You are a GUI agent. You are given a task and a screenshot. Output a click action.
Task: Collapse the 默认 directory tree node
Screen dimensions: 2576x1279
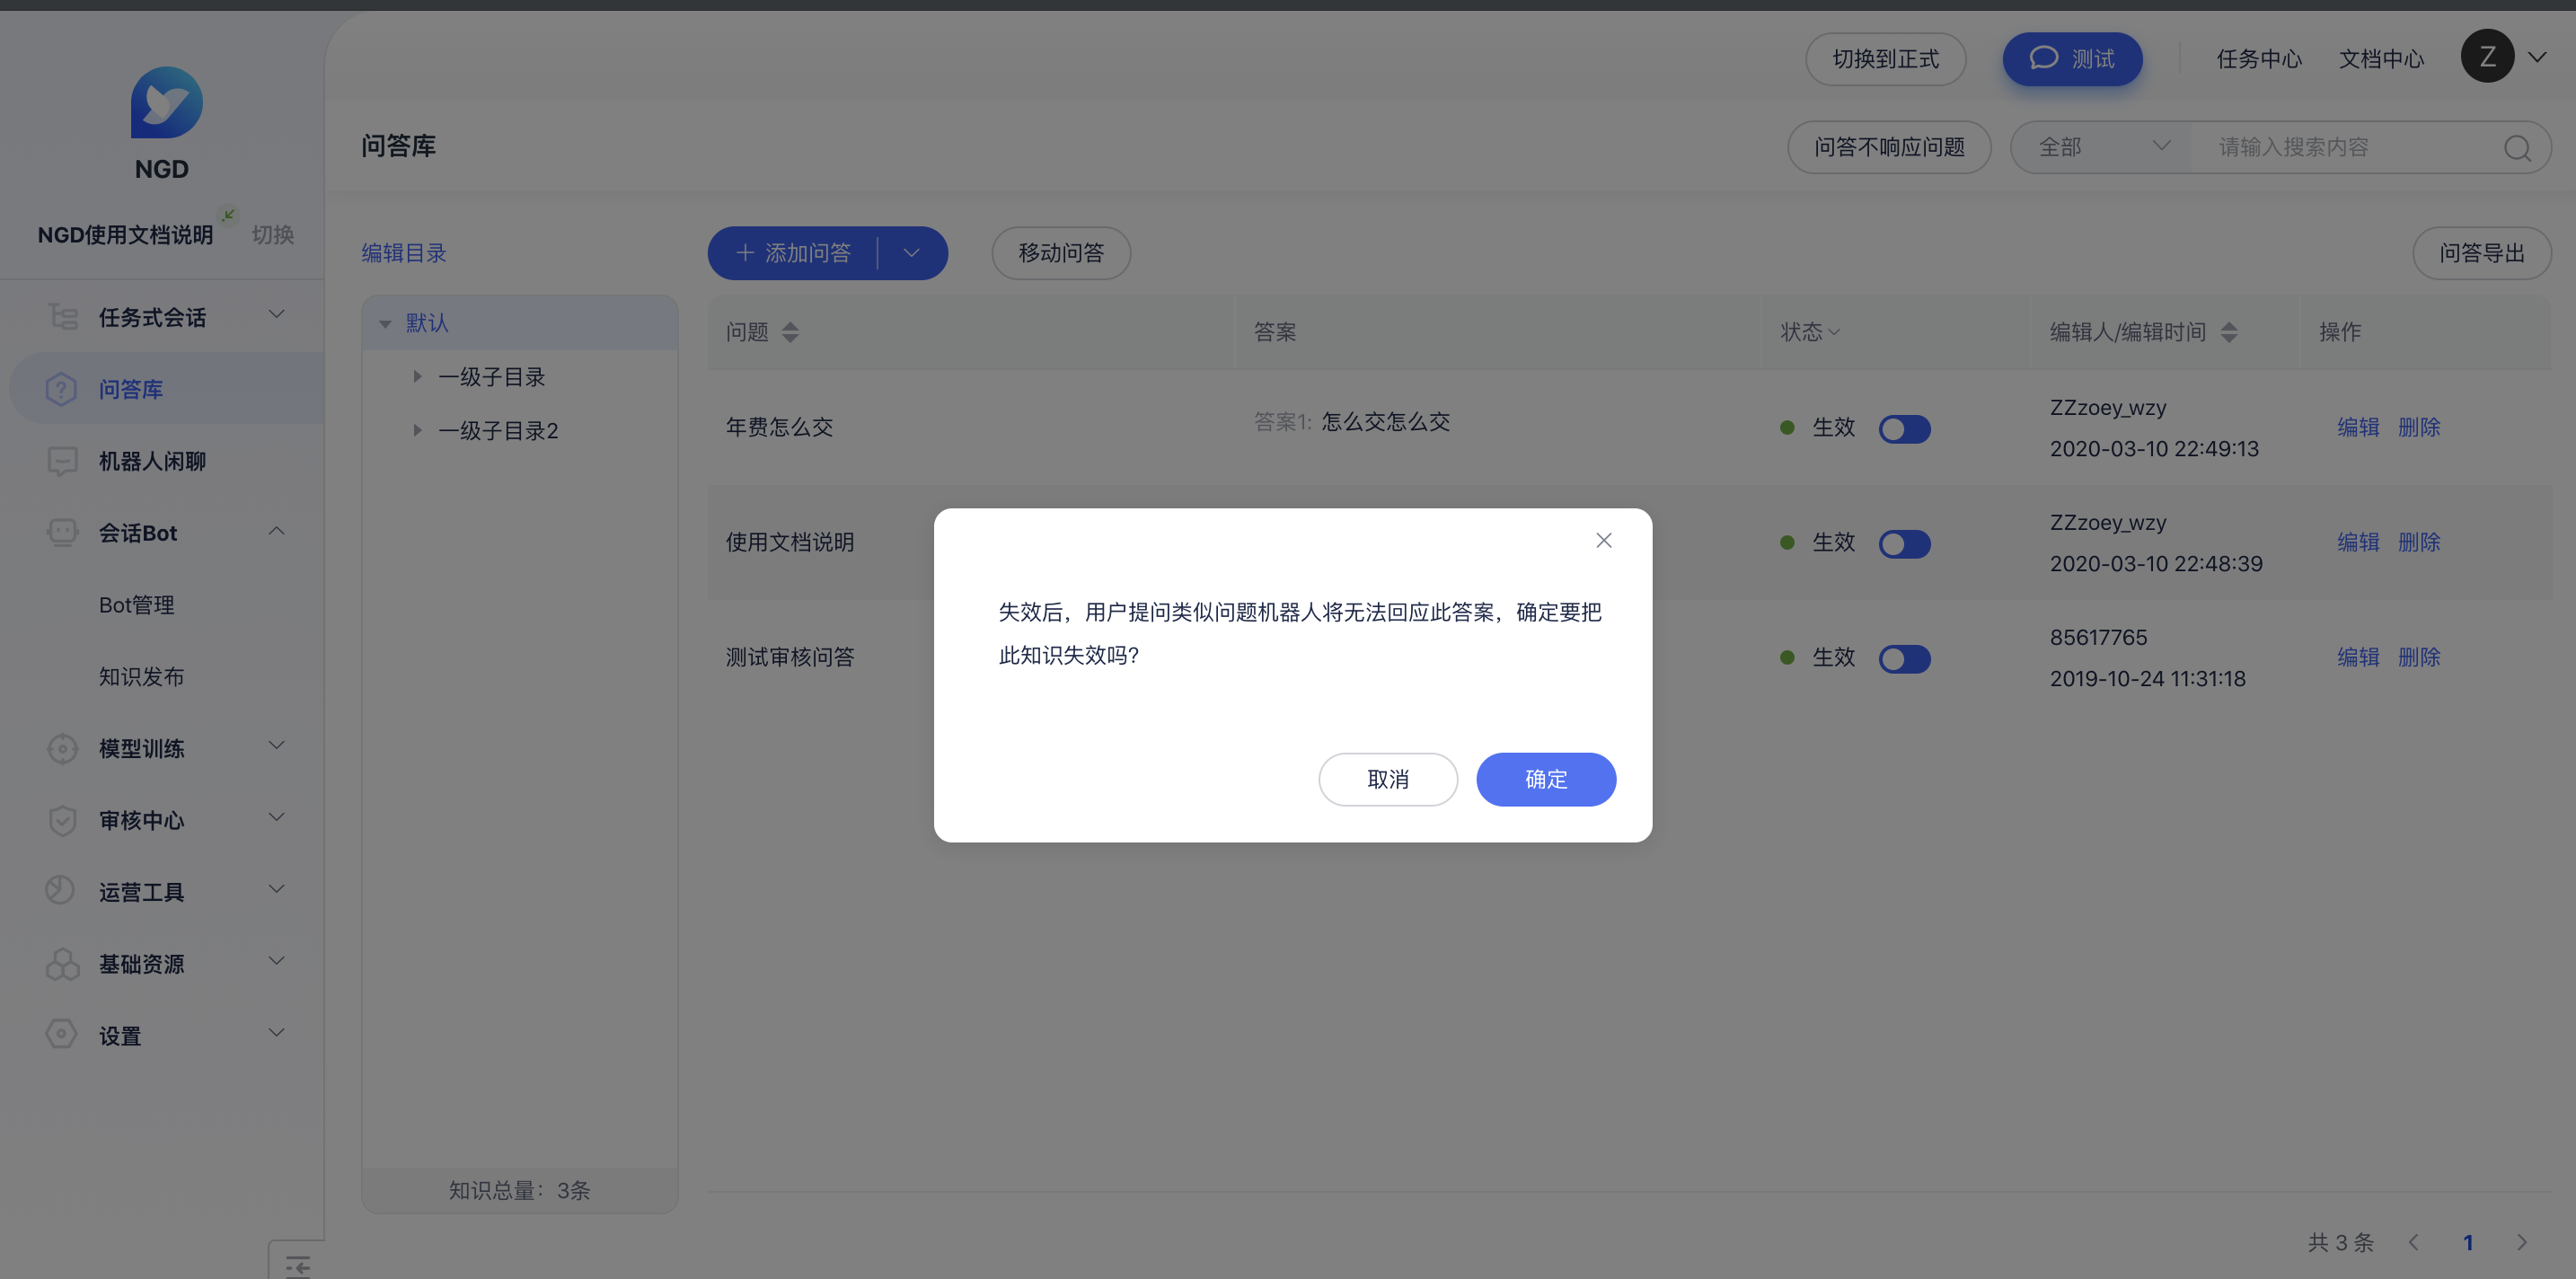pos(385,323)
